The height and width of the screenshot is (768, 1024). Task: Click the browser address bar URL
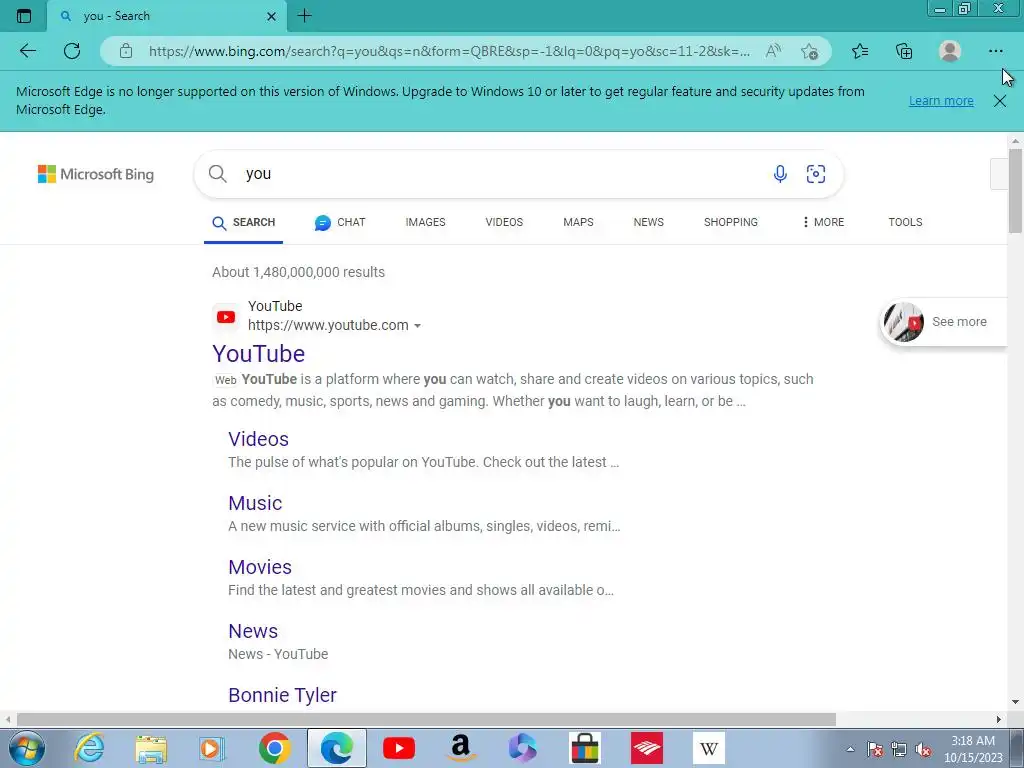point(449,51)
